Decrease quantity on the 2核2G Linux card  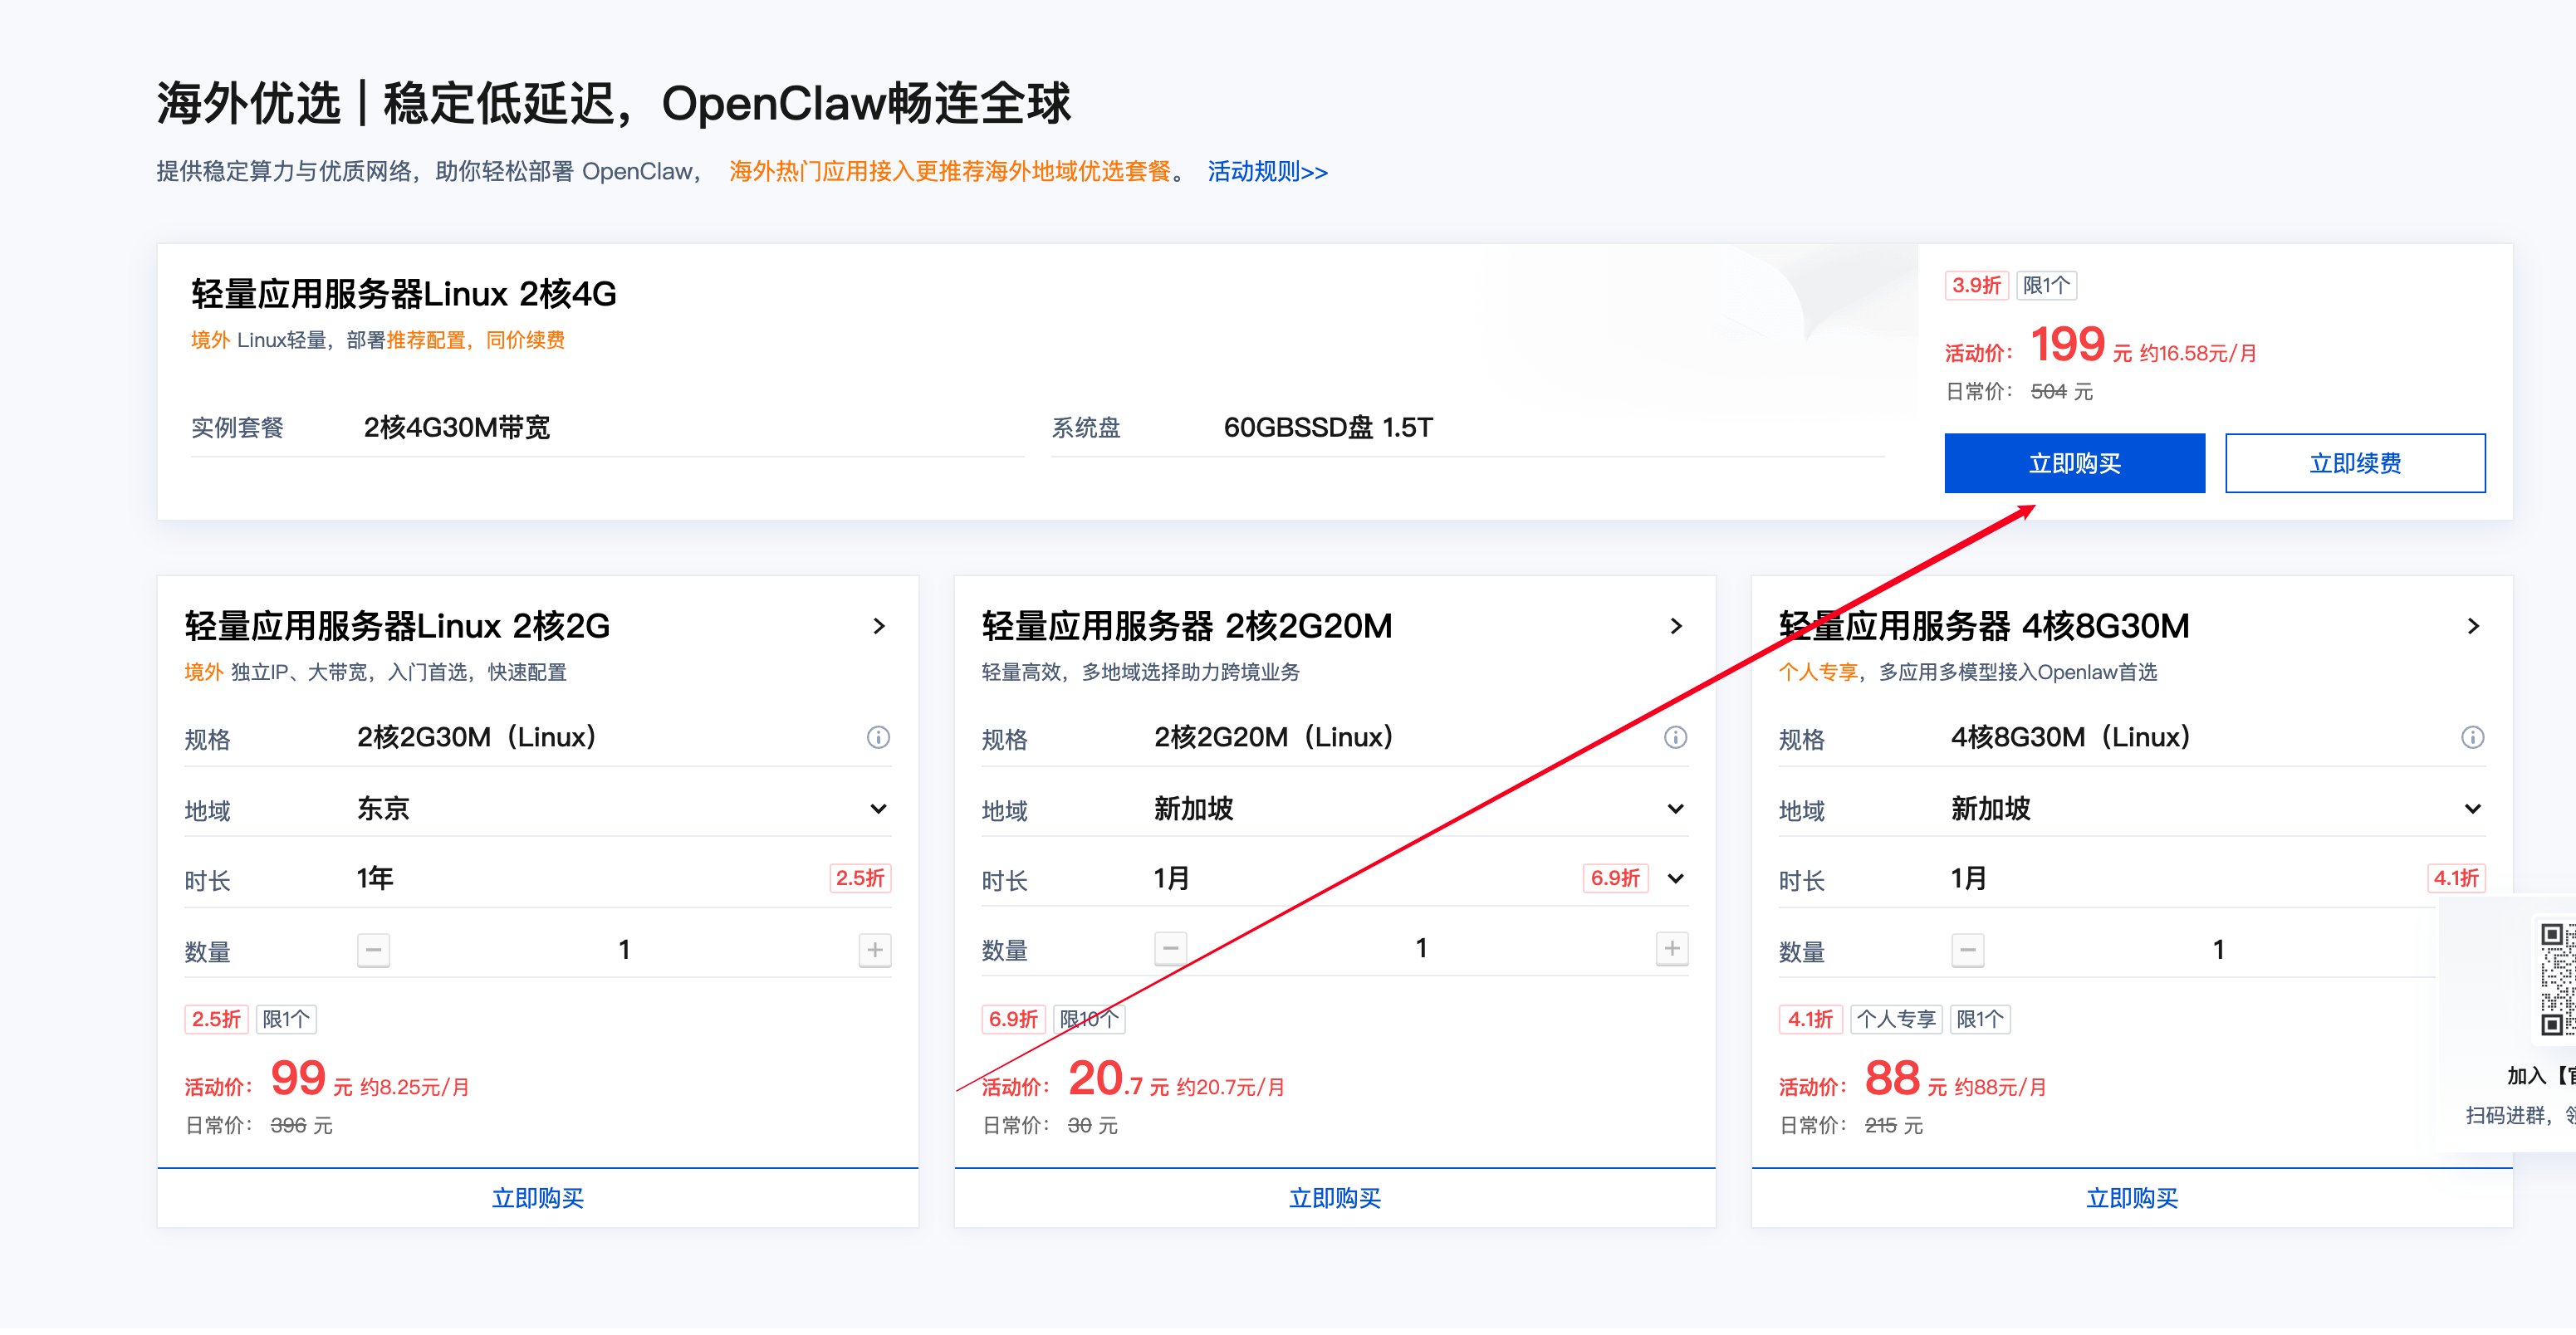point(373,949)
